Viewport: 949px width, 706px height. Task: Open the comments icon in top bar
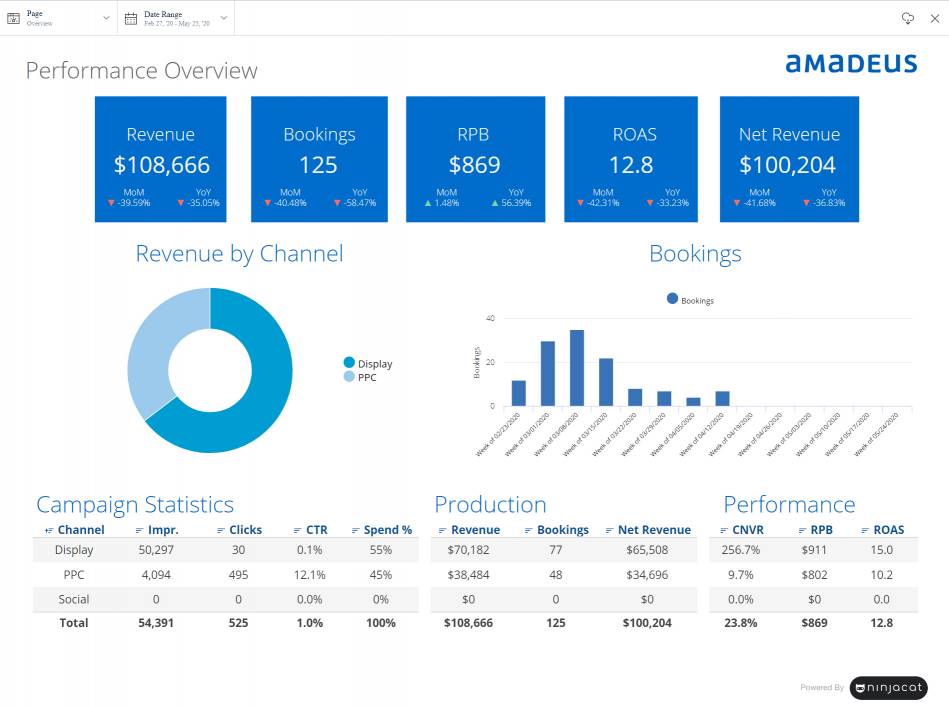[x=908, y=18]
